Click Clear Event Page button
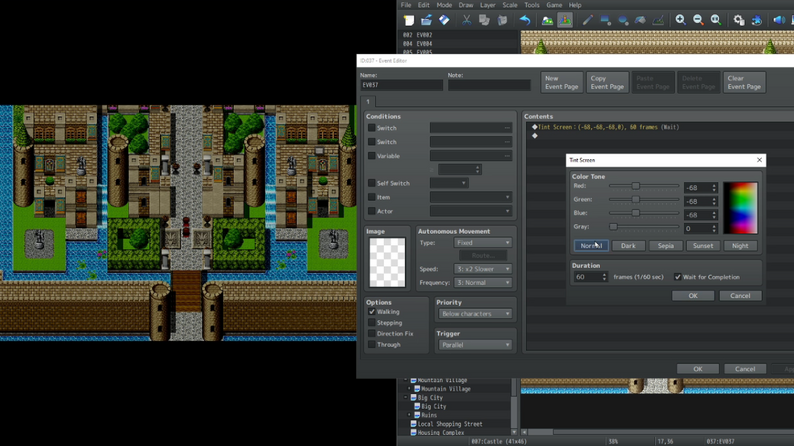This screenshot has width=794, height=446. point(744,83)
